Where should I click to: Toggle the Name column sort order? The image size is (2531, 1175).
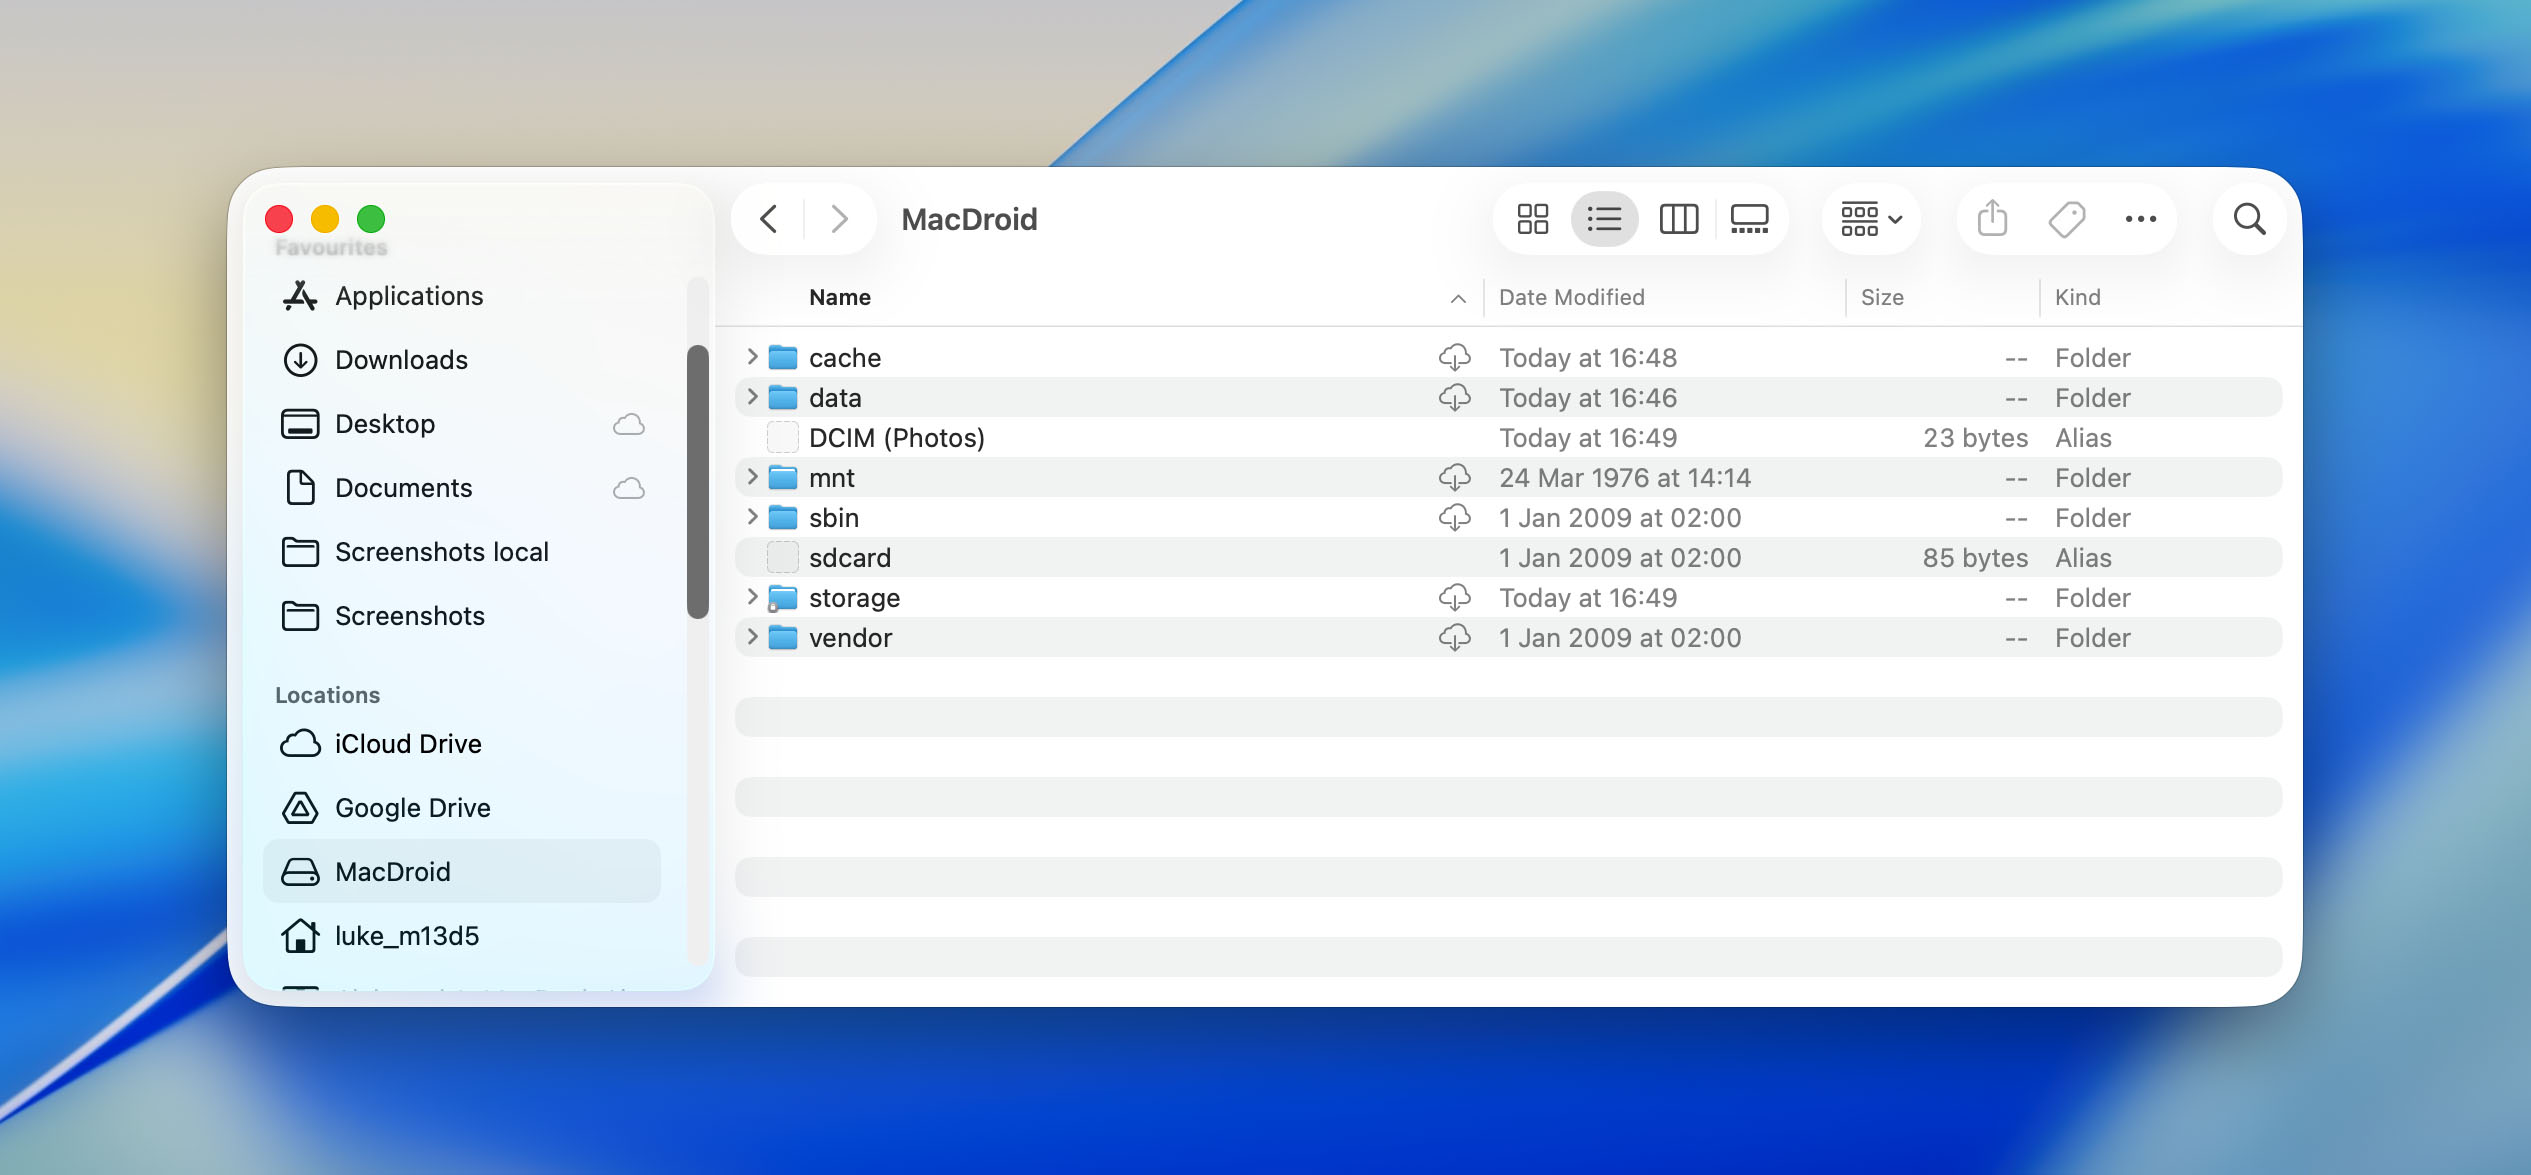(1457, 297)
